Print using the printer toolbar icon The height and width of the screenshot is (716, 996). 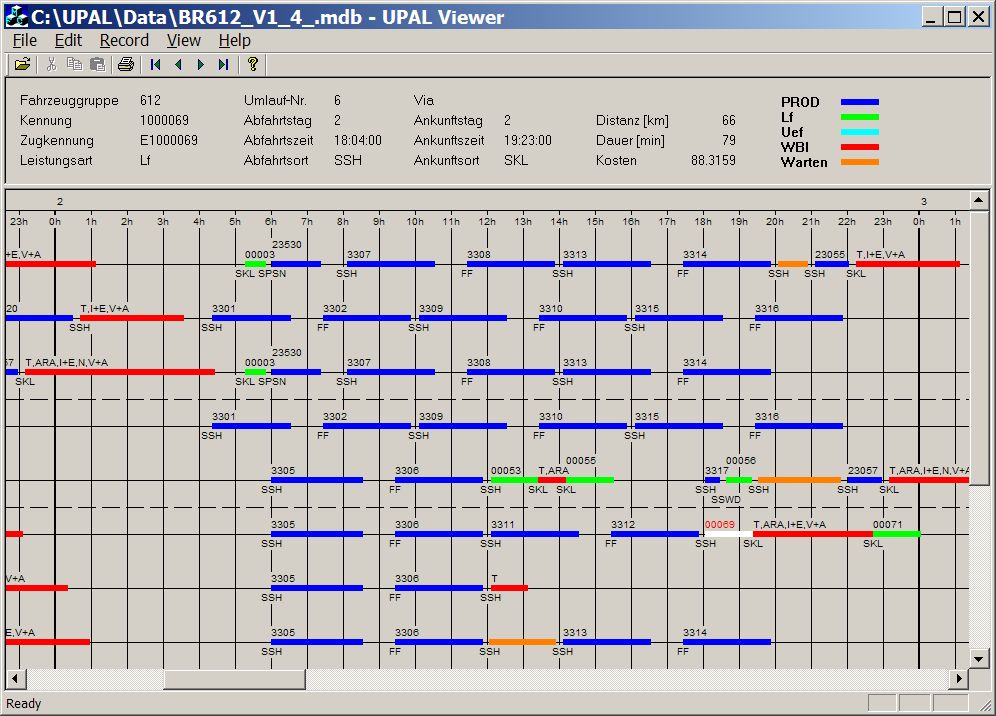point(126,65)
